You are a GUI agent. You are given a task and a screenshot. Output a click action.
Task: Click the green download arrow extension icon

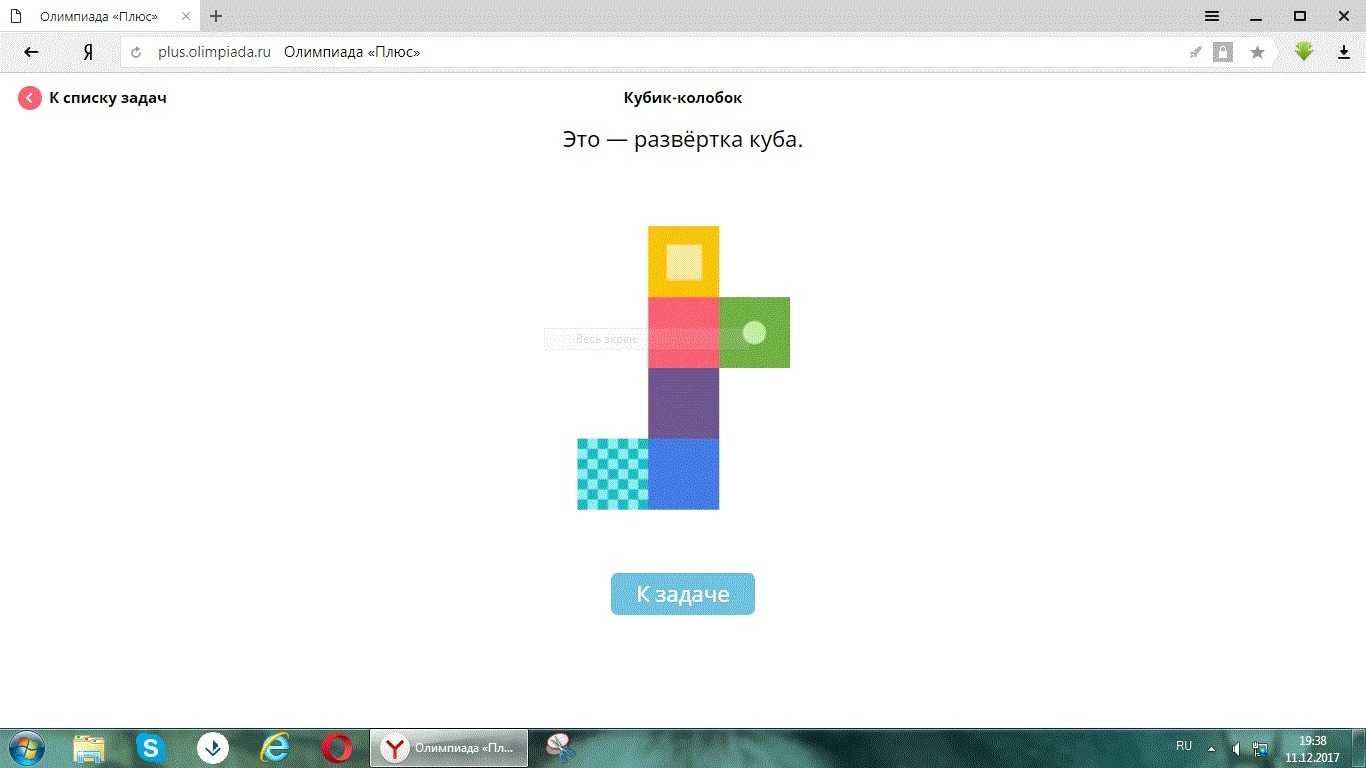[1303, 51]
